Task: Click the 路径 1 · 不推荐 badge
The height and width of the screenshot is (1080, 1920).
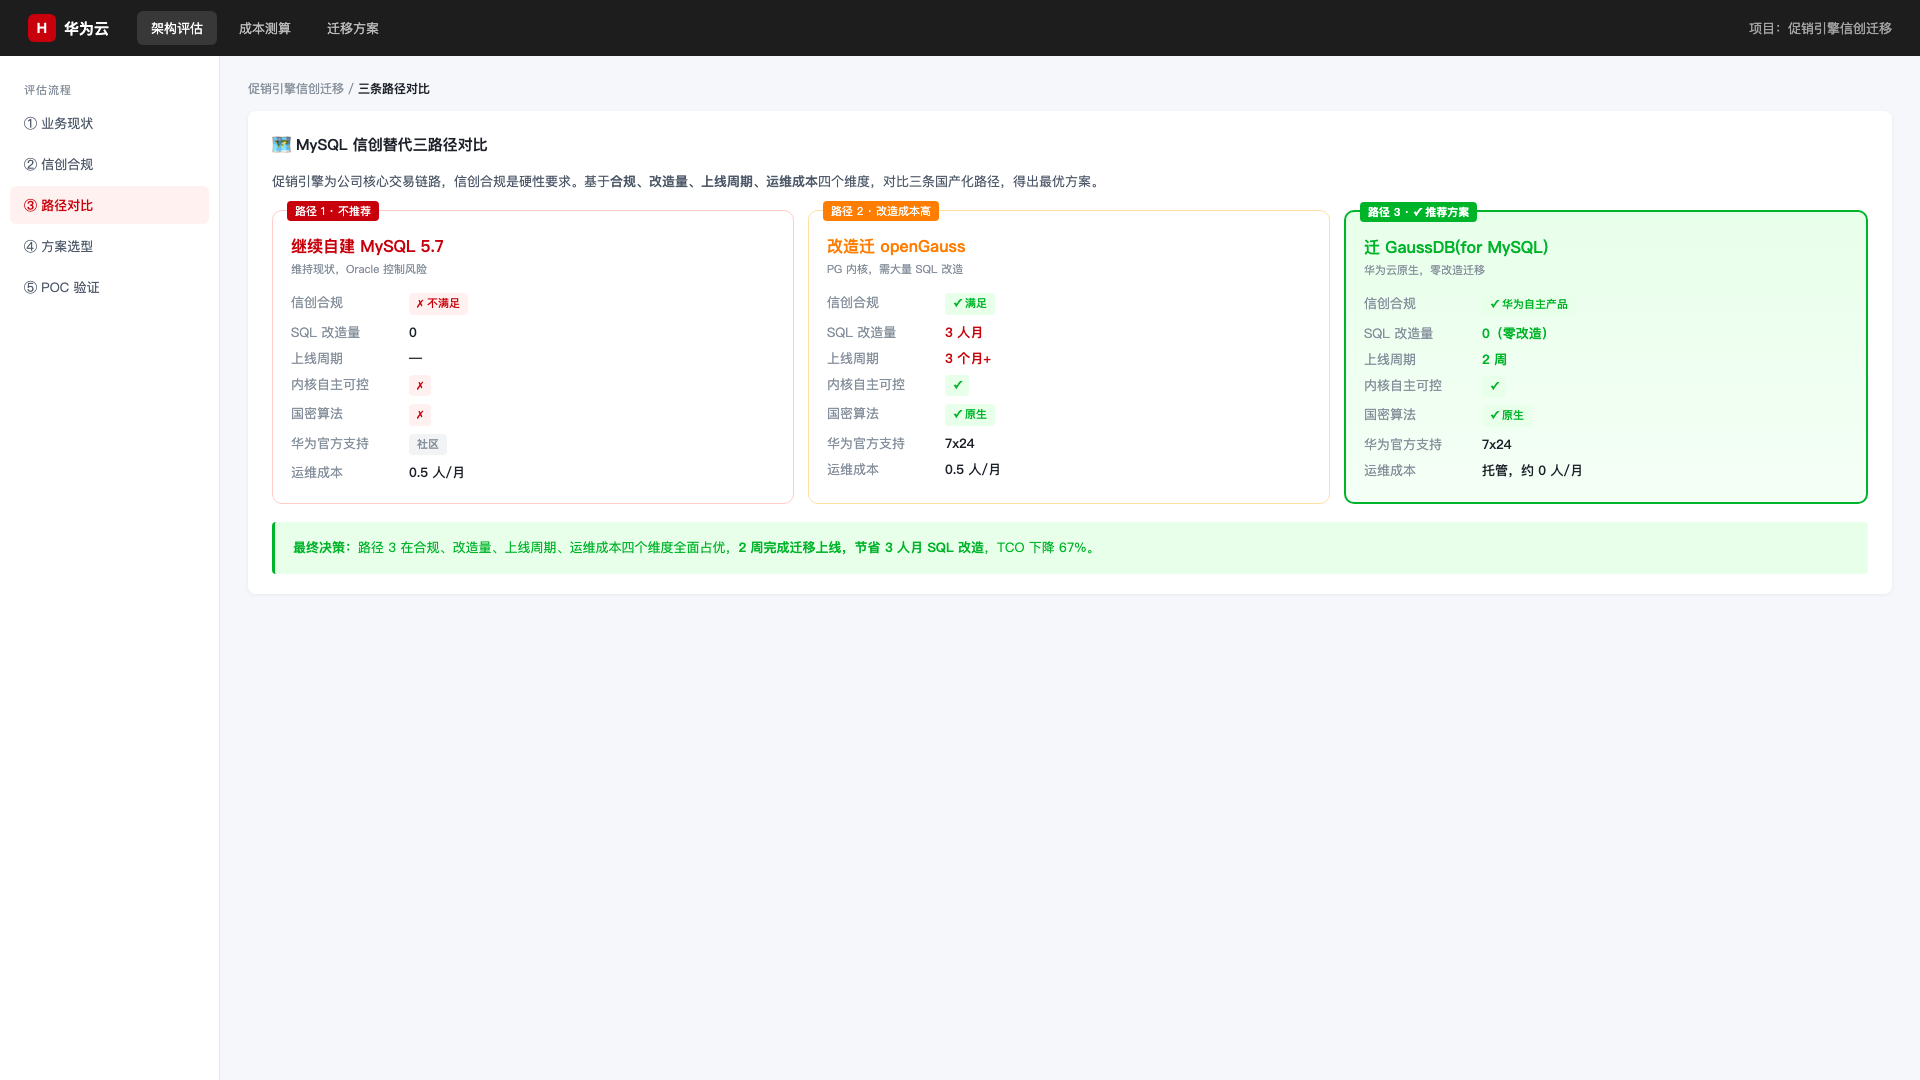Action: coord(333,211)
